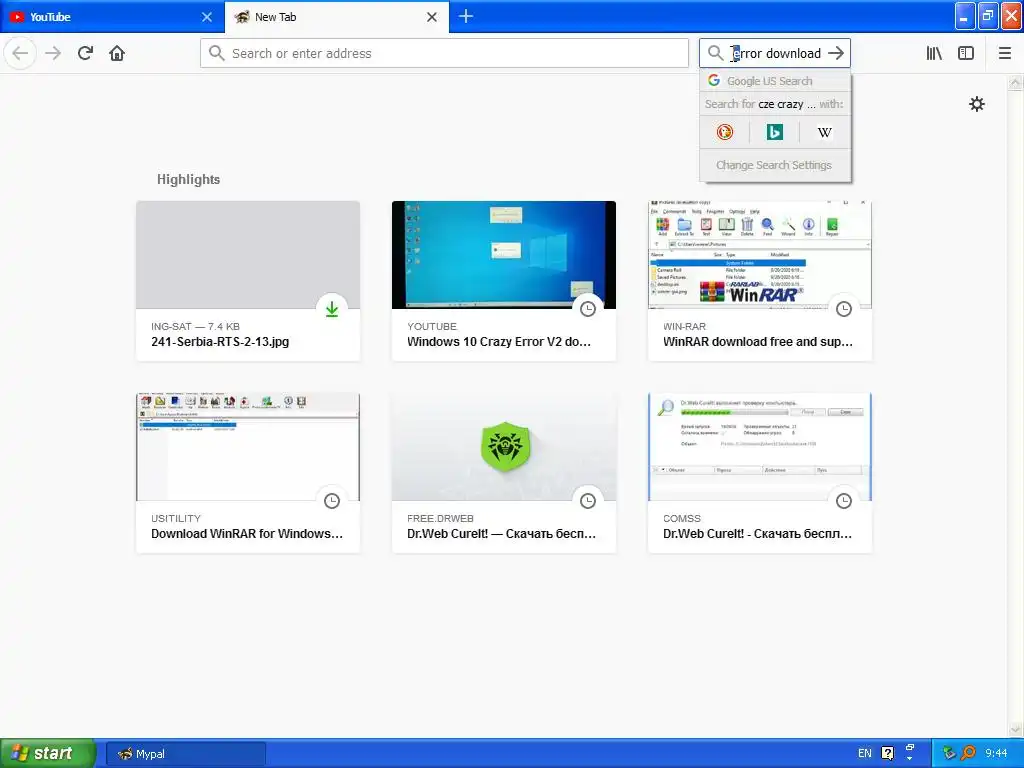1024x768 pixels.
Task: Go back to the previous page
Action: (x=20, y=53)
